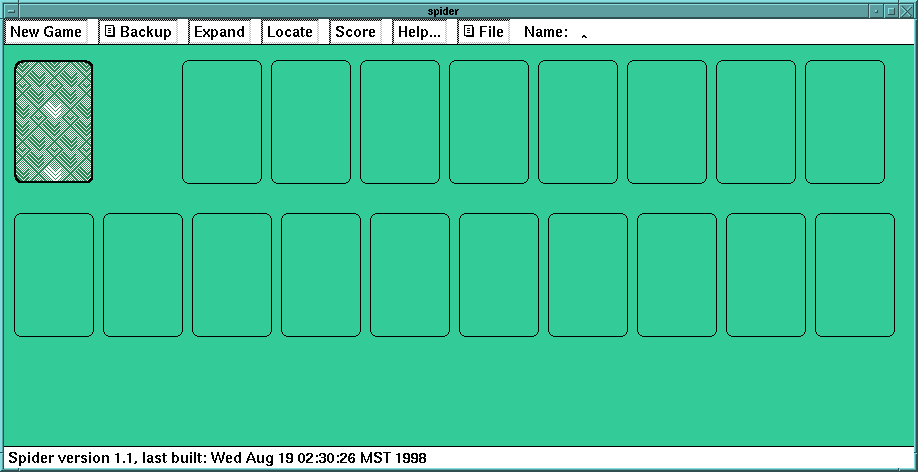Click the Locate button

(x=290, y=32)
